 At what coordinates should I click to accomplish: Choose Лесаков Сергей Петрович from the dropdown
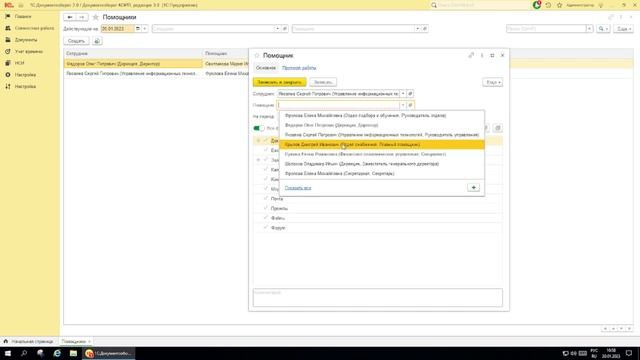click(x=382, y=135)
